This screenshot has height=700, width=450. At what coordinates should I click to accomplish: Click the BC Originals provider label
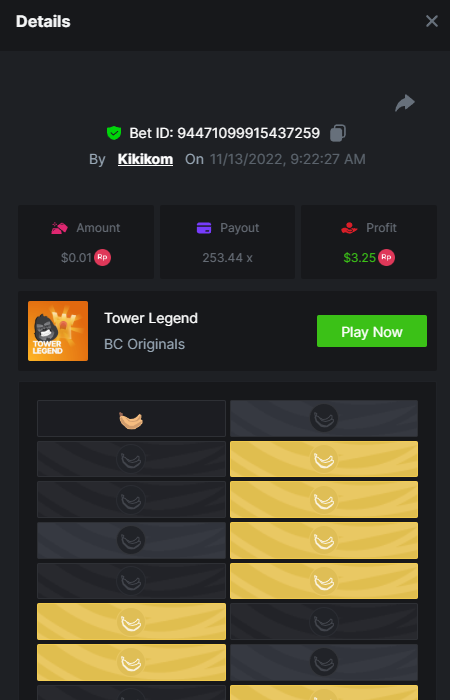click(x=144, y=344)
